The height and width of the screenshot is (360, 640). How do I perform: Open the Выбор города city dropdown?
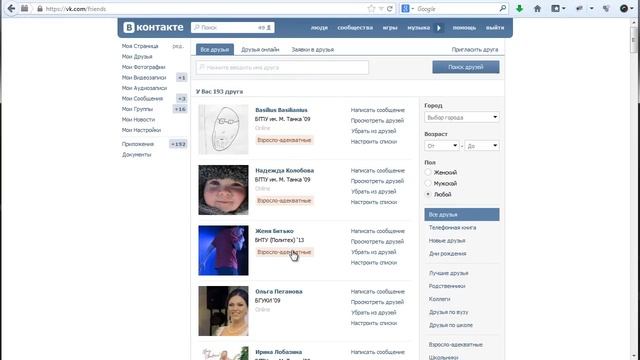tap(462, 117)
